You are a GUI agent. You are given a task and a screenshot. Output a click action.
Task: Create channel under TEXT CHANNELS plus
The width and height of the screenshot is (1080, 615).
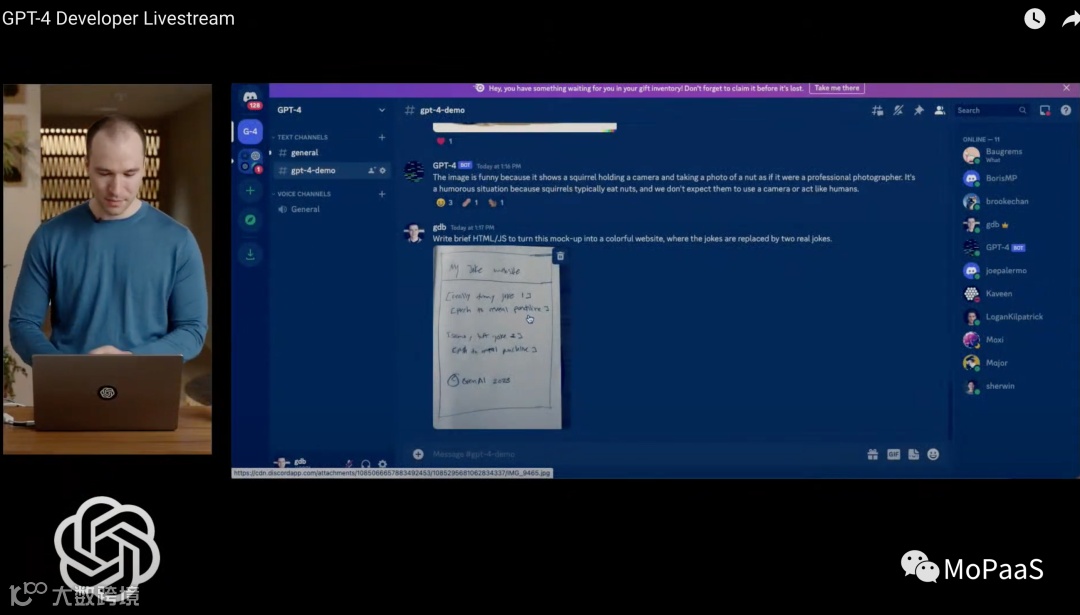tap(382, 137)
